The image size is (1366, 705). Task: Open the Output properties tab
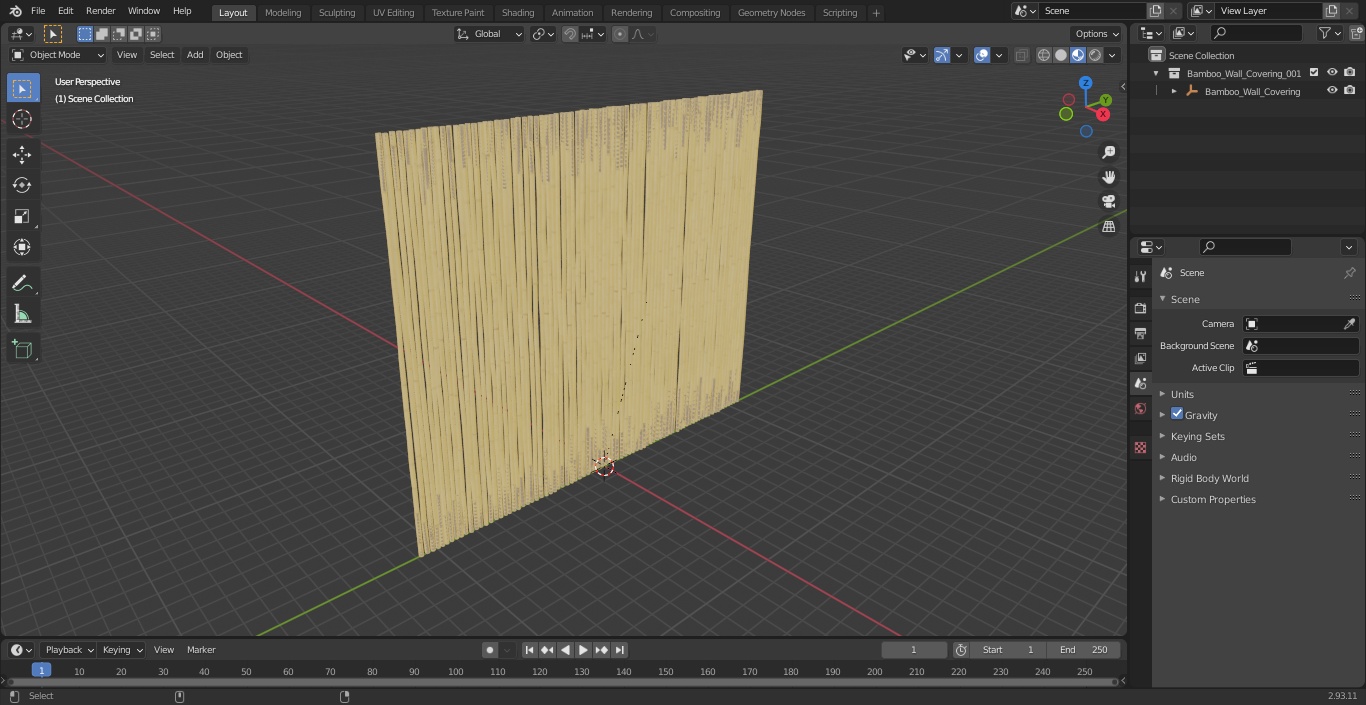[x=1140, y=333]
